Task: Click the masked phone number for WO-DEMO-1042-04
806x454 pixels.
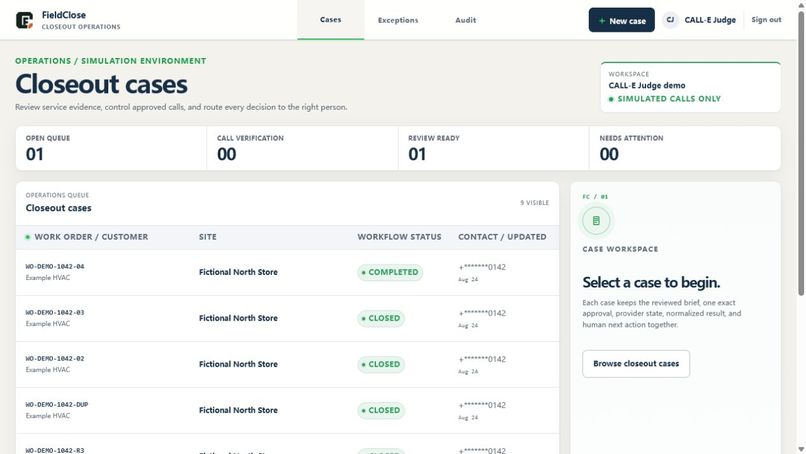Action: pyautogui.click(x=482, y=267)
